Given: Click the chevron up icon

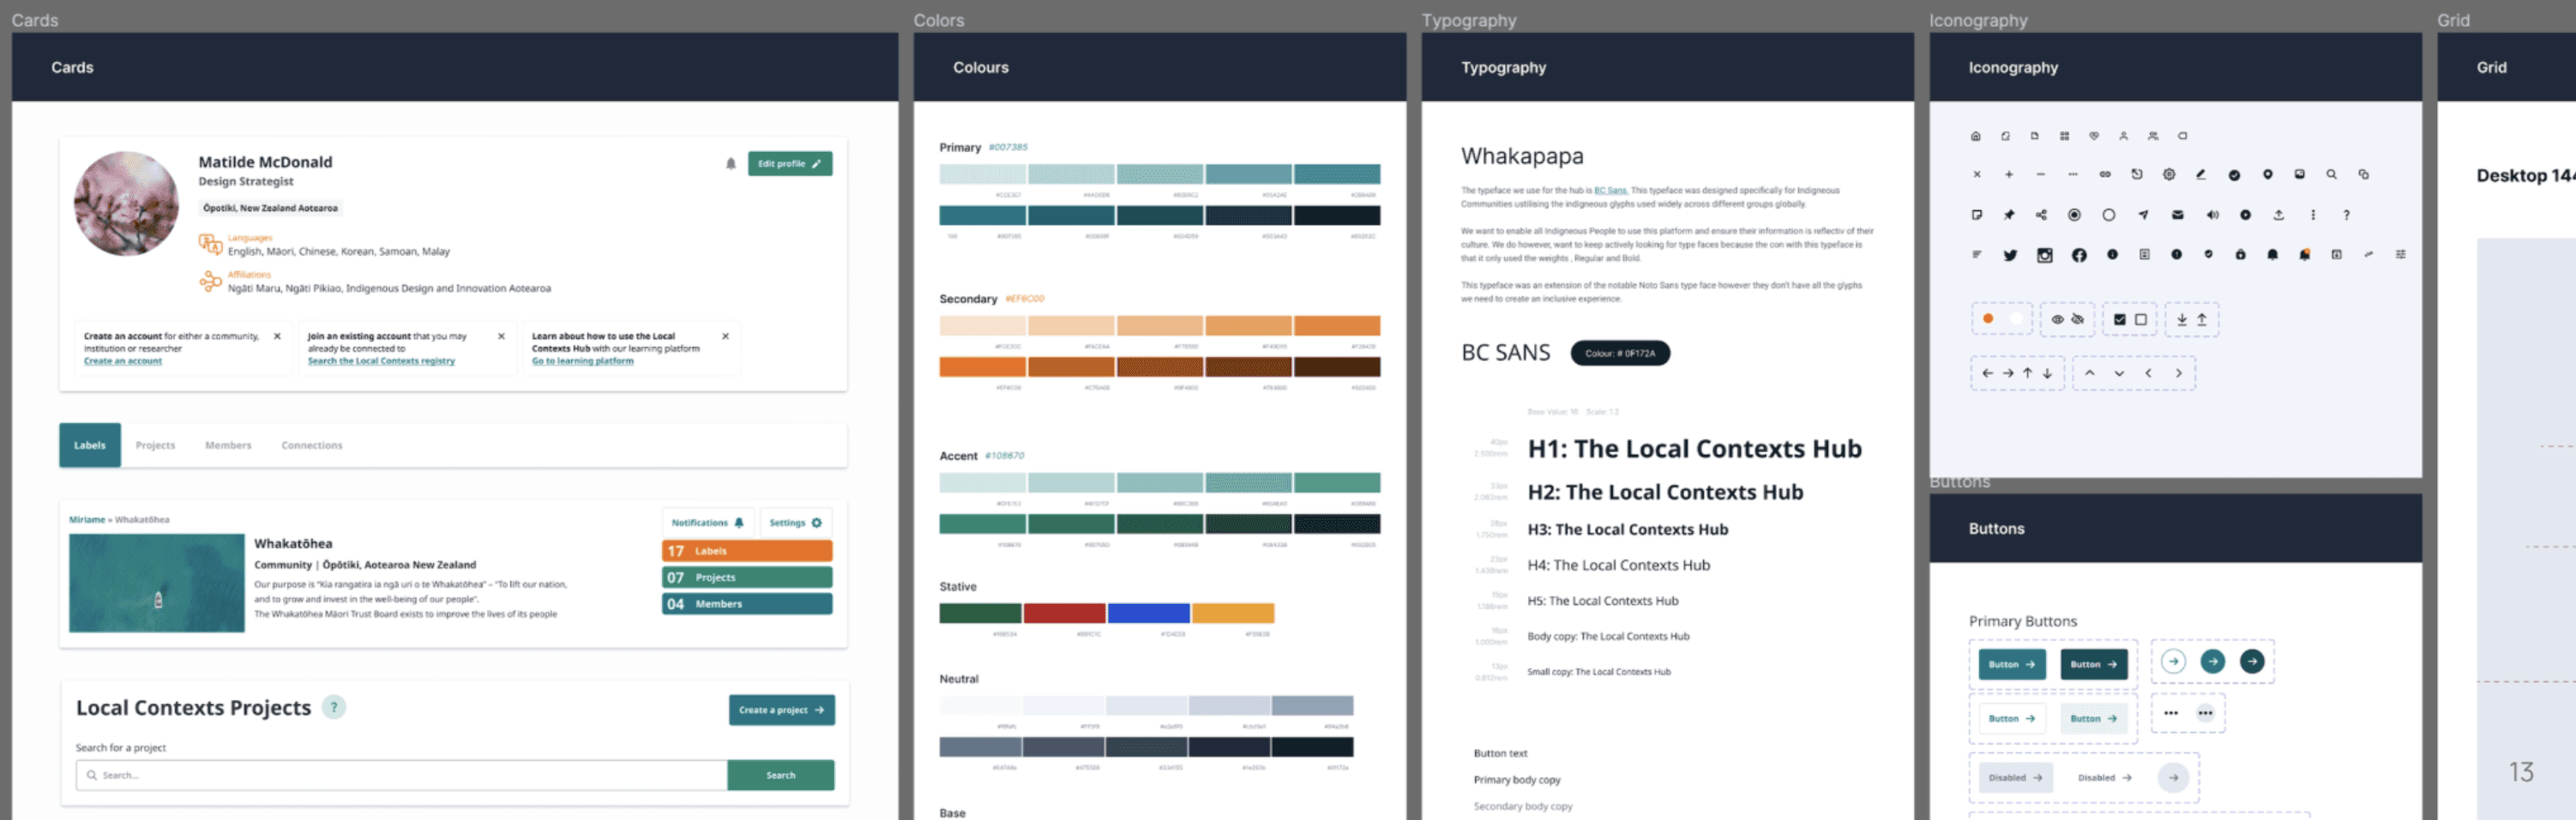Looking at the screenshot, I should click(2089, 373).
